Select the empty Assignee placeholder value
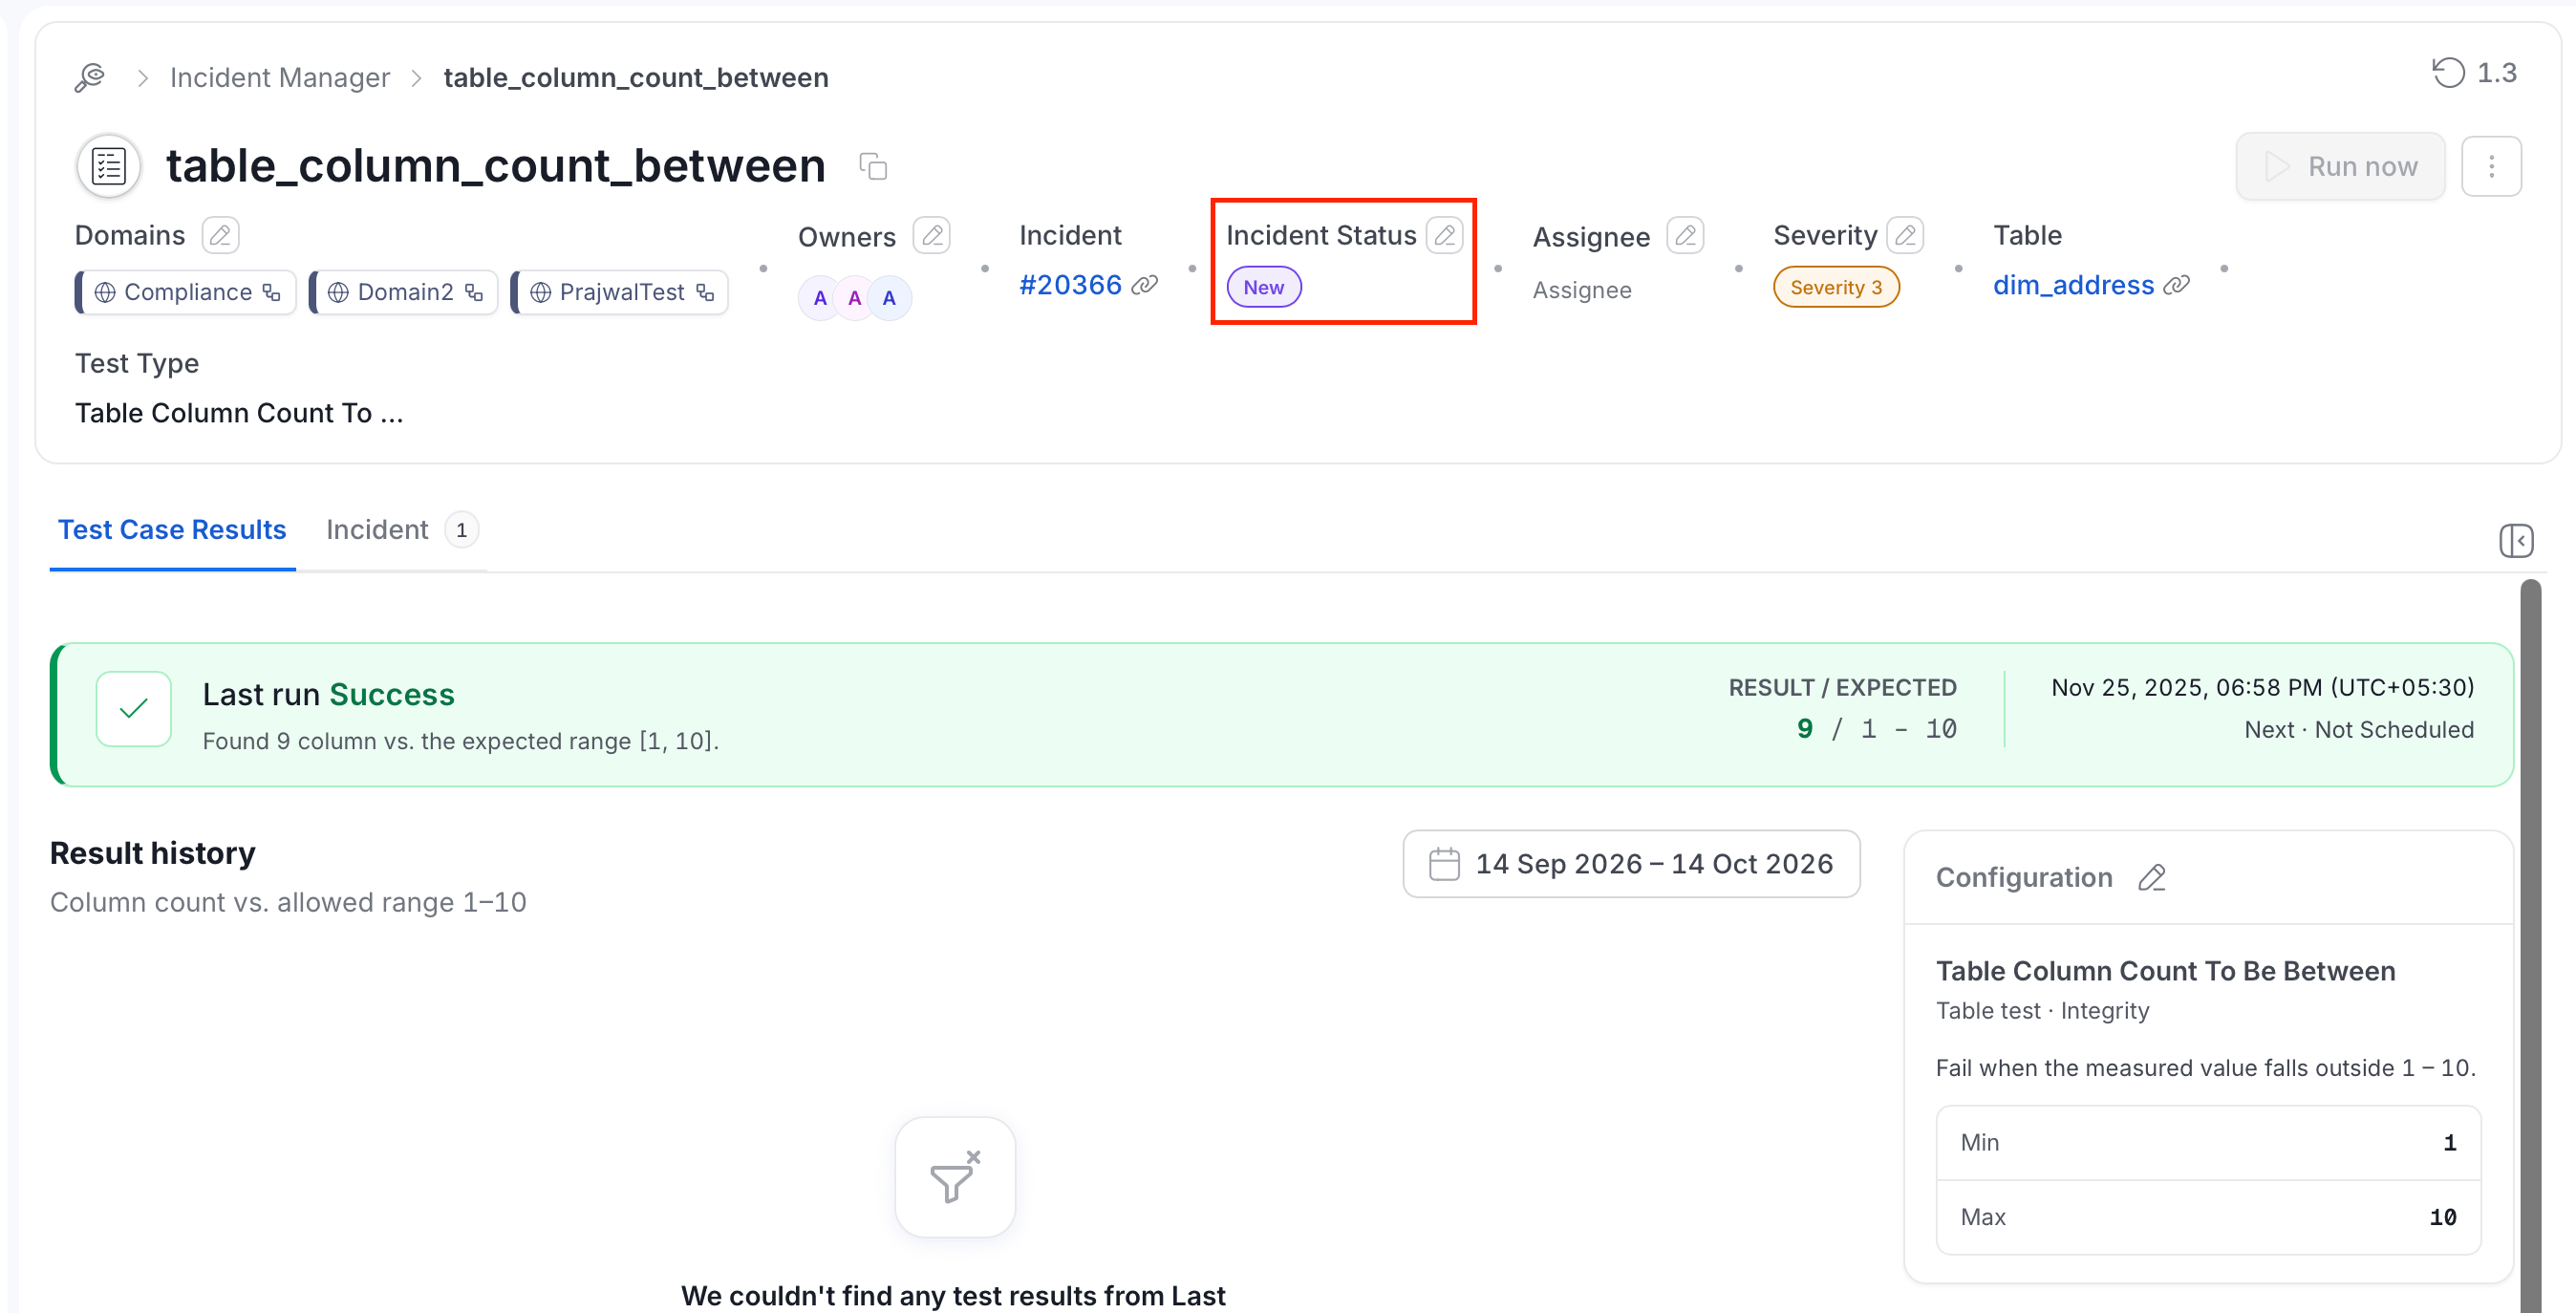Image resolution: width=2576 pixels, height=1313 pixels. (x=1582, y=290)
